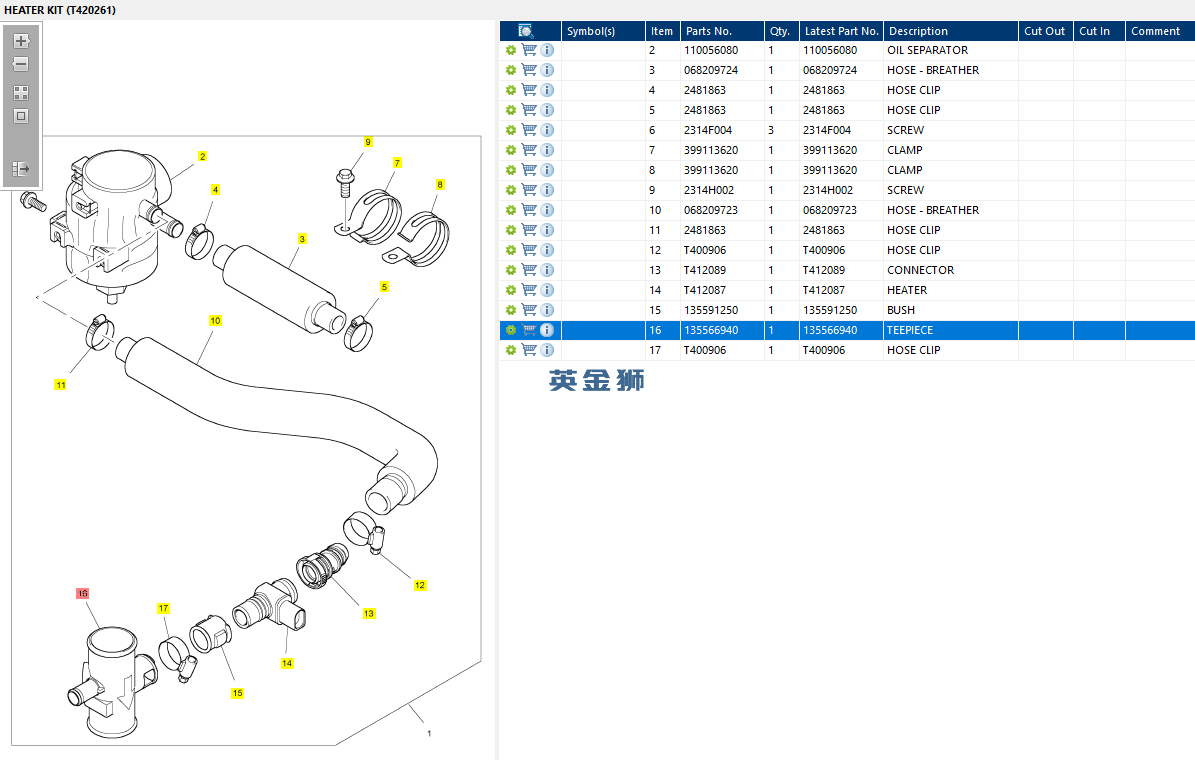Select part number T412089 in Latest Part No. column

click(x=841, y=270)
